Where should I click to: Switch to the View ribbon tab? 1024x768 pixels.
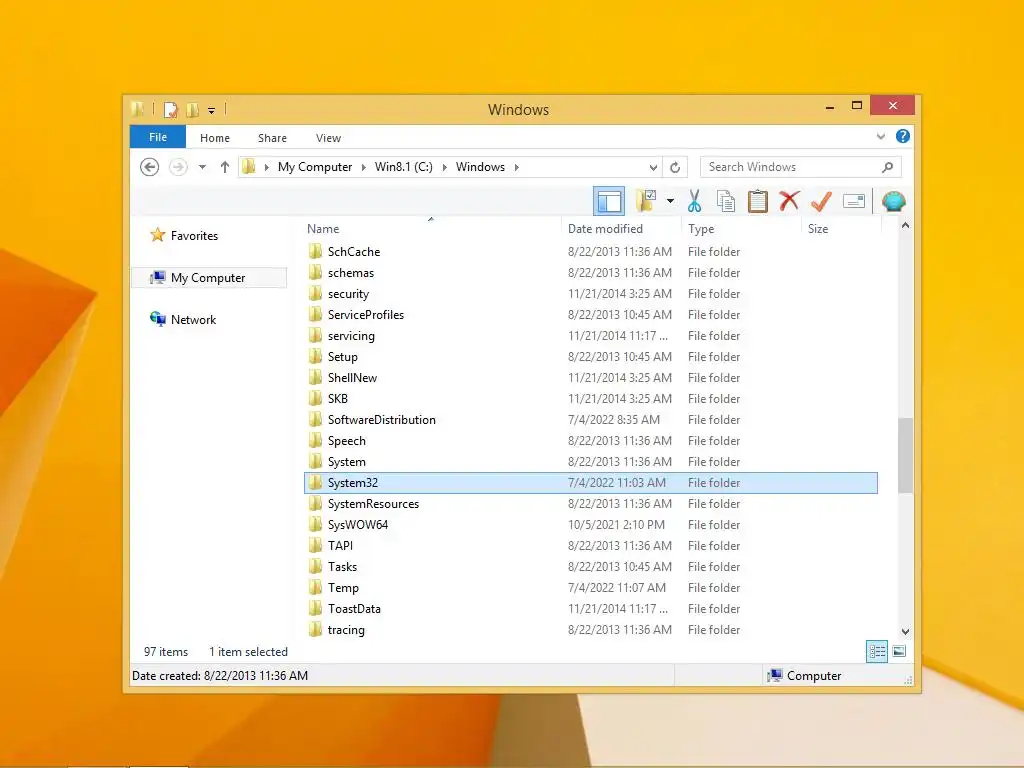328,138
